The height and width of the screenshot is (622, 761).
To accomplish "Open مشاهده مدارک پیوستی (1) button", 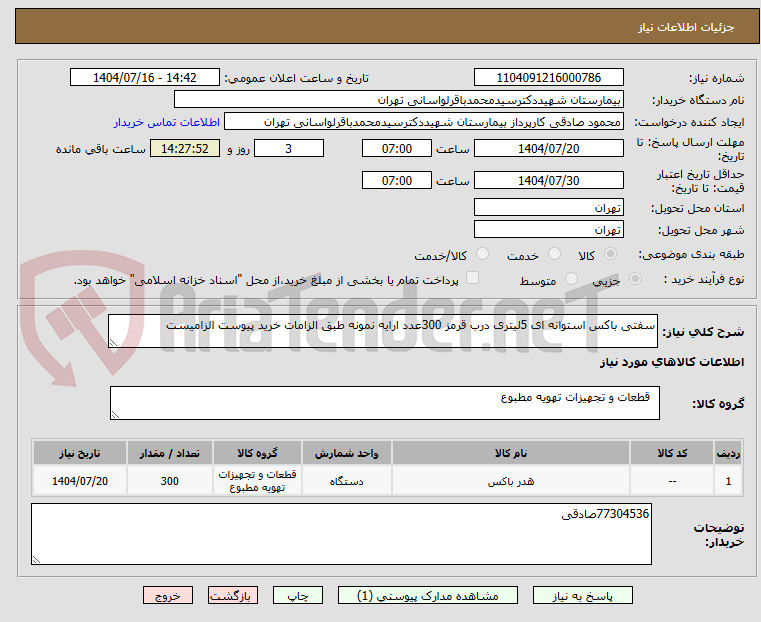I will (428, 595).
